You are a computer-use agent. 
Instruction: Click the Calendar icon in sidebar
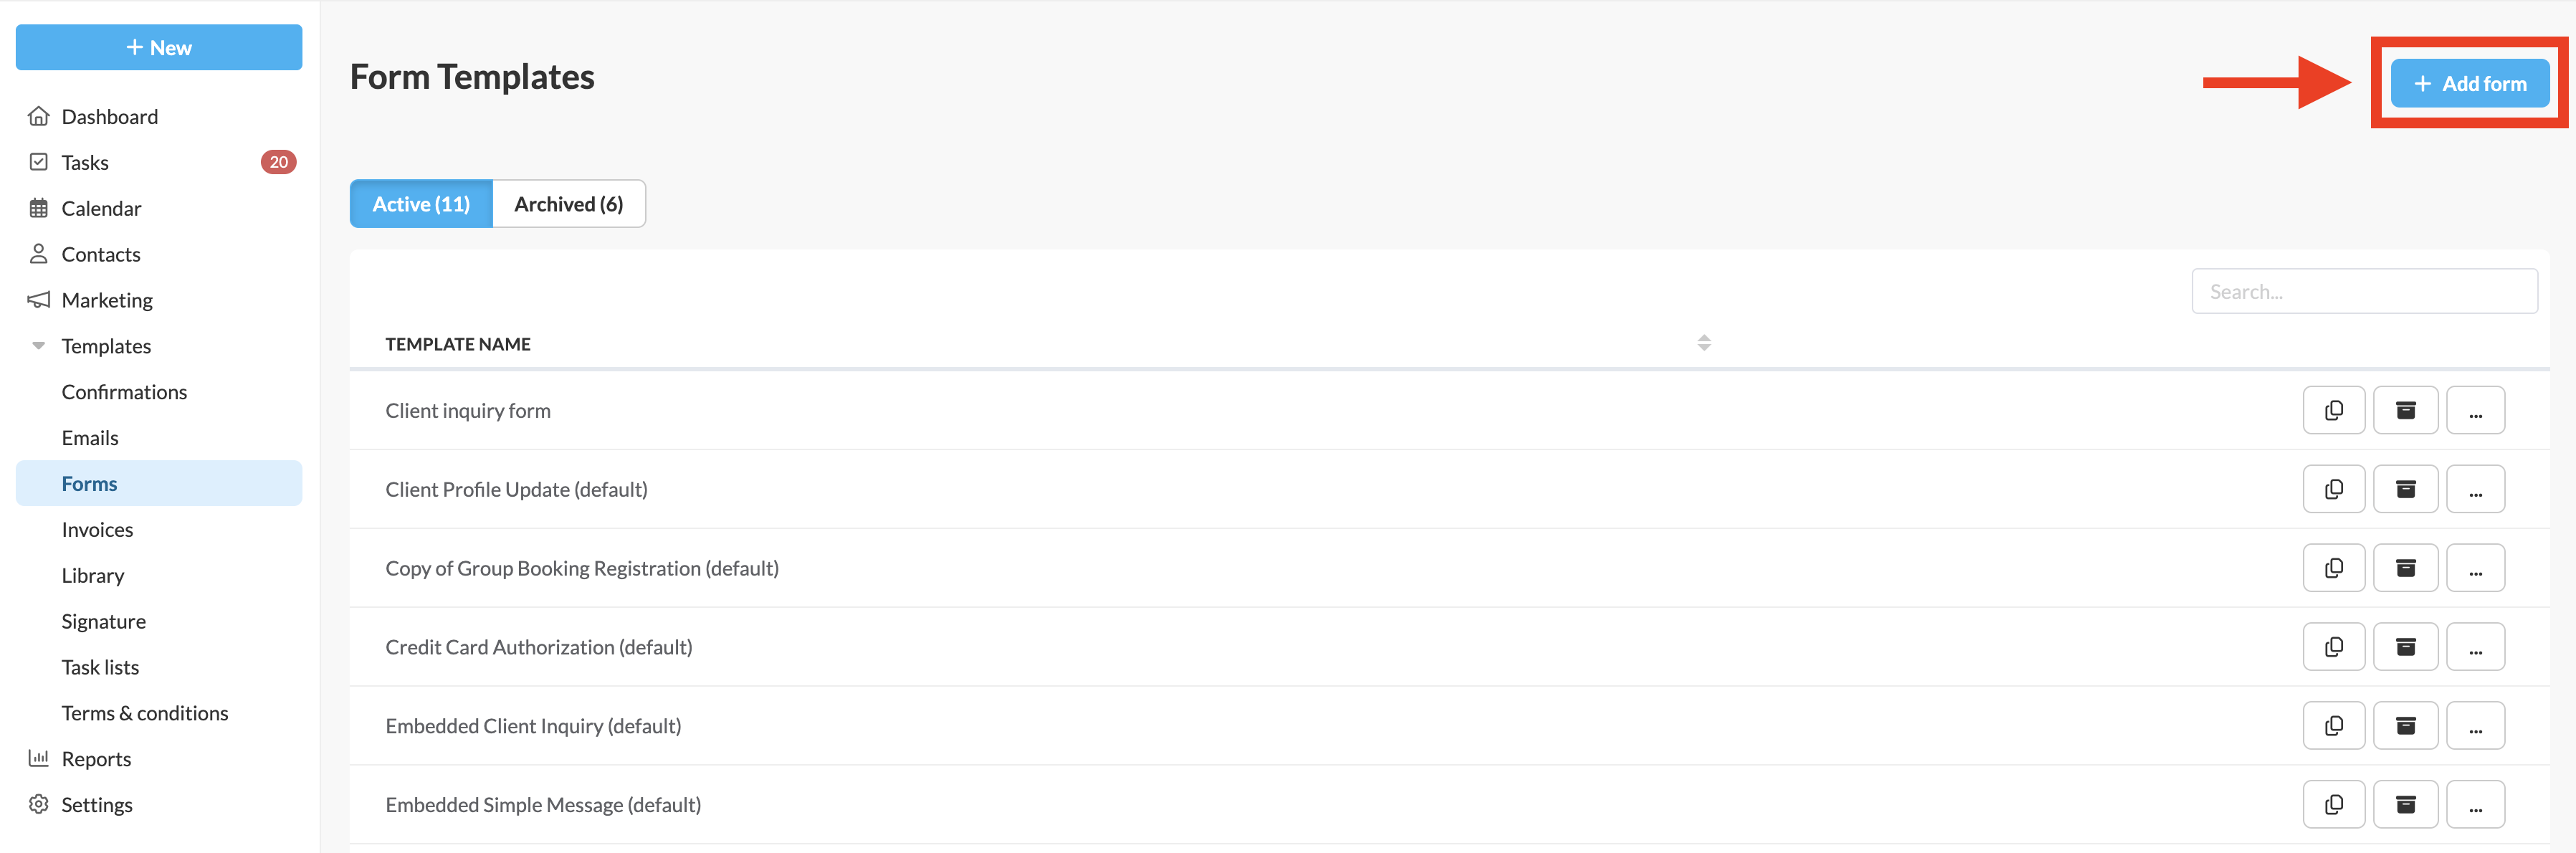click(x=39, y=208)
